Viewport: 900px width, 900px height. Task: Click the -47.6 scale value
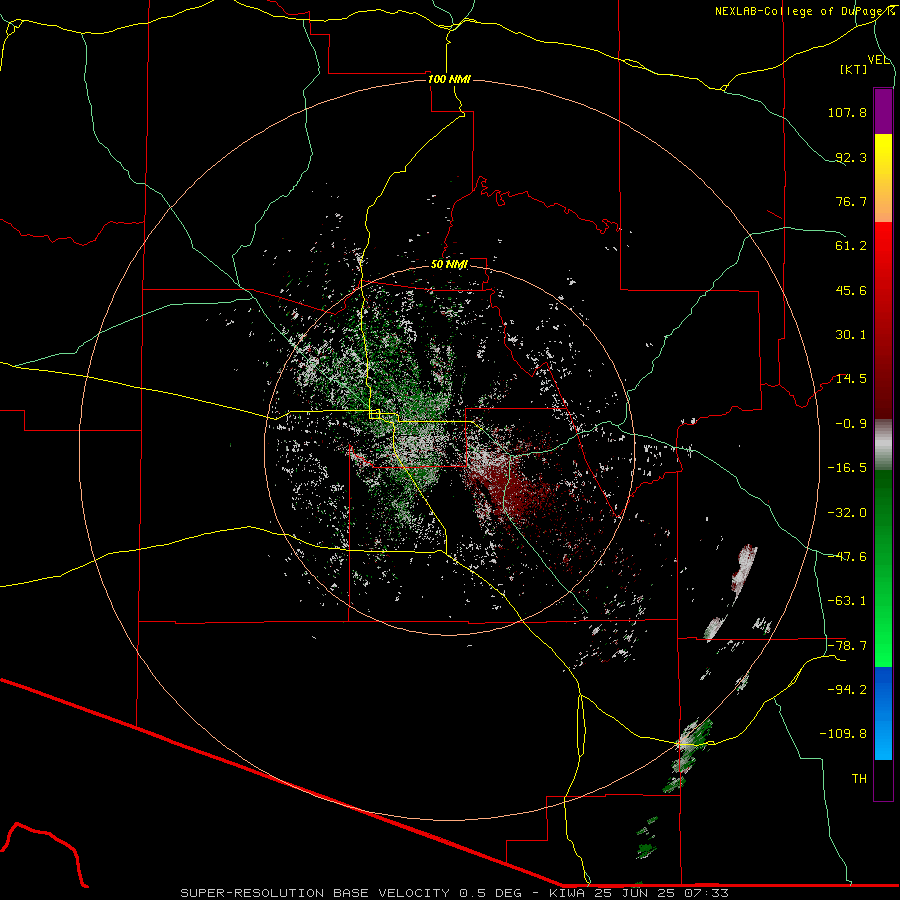pyautogui.click(x=847, y=557)
